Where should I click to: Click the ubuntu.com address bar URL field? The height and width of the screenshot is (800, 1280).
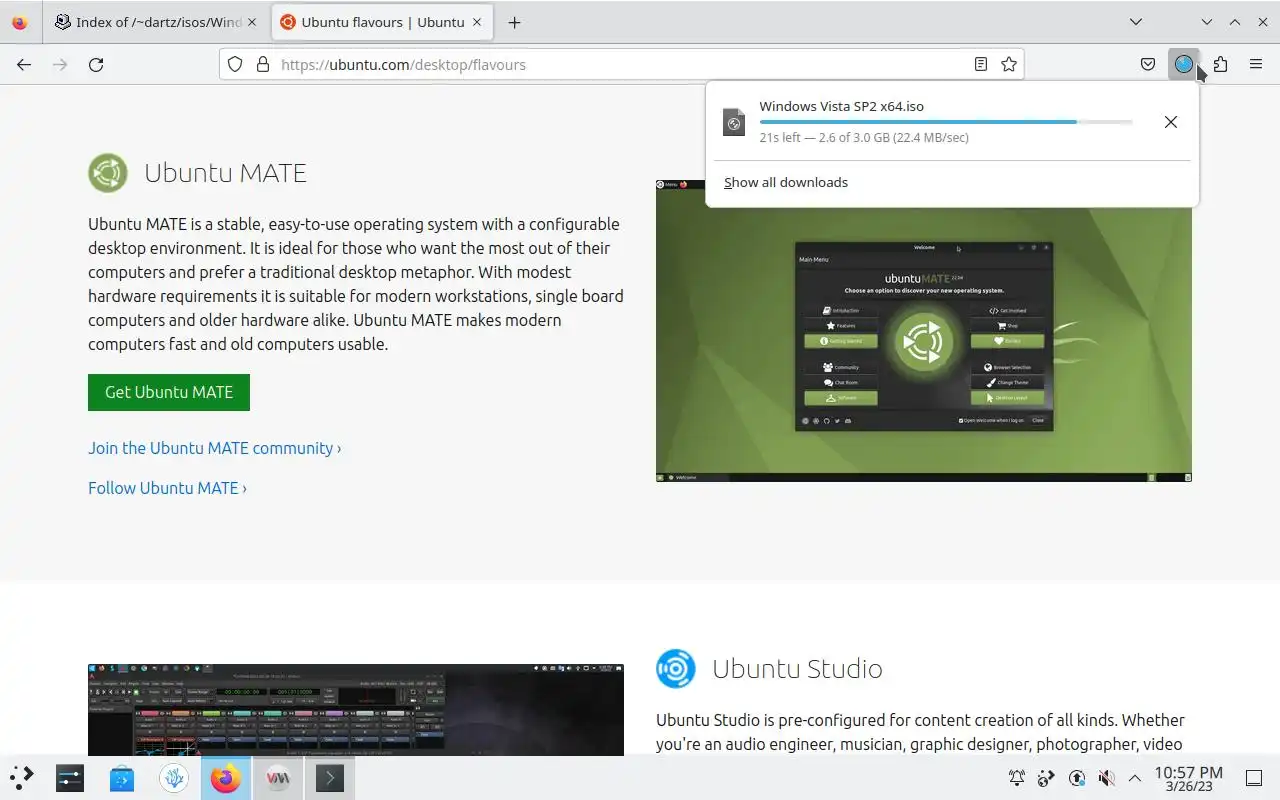click(x=620, y=64)
